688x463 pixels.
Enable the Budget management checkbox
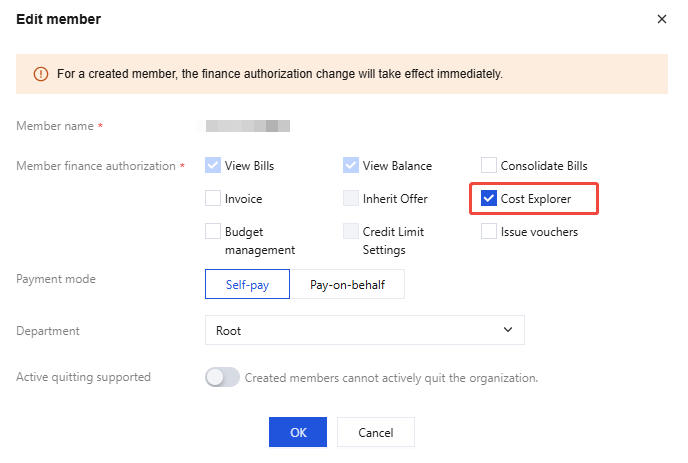[x=213, y=232]
